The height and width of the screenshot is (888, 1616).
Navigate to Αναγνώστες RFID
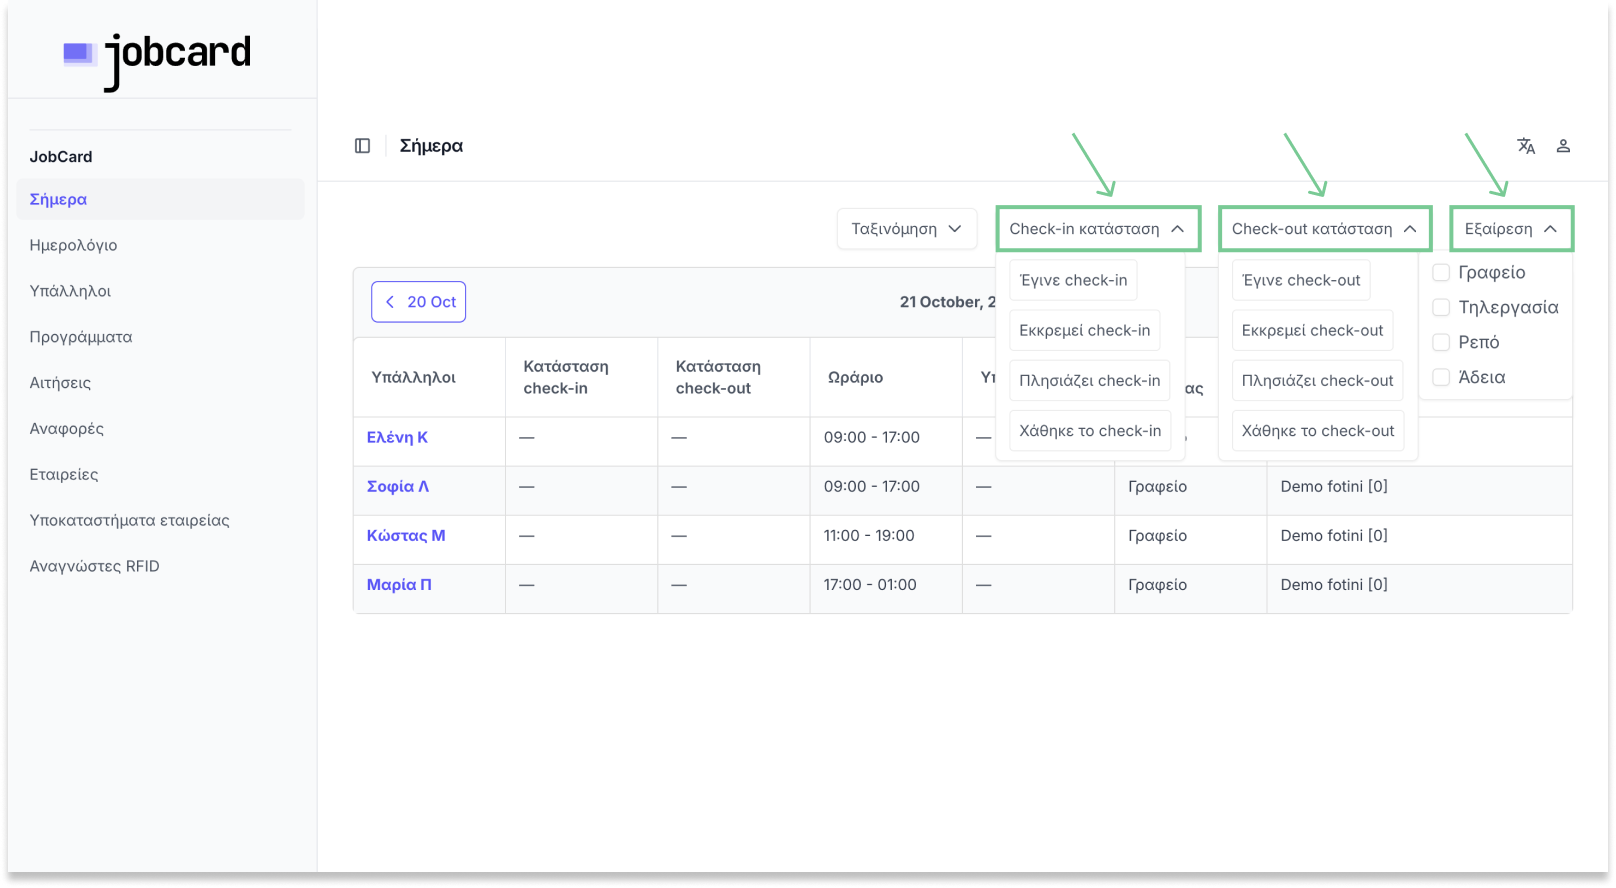point(94,566)
